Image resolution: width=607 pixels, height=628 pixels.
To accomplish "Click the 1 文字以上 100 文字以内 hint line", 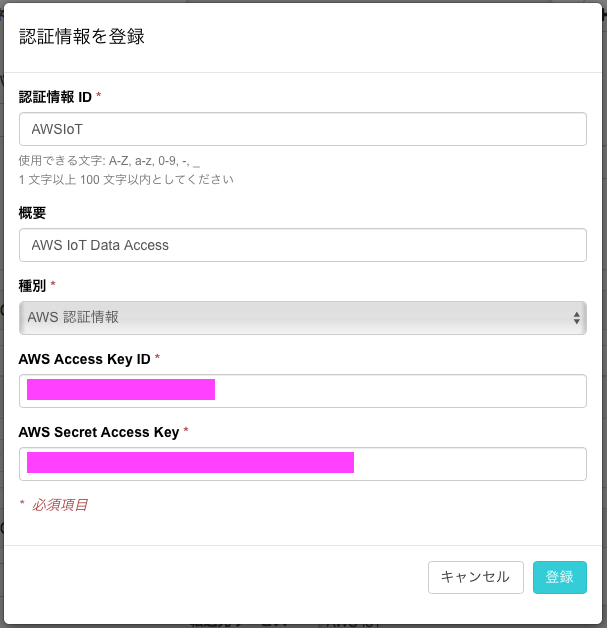I will pyautogui.click(x=126, y=179).
